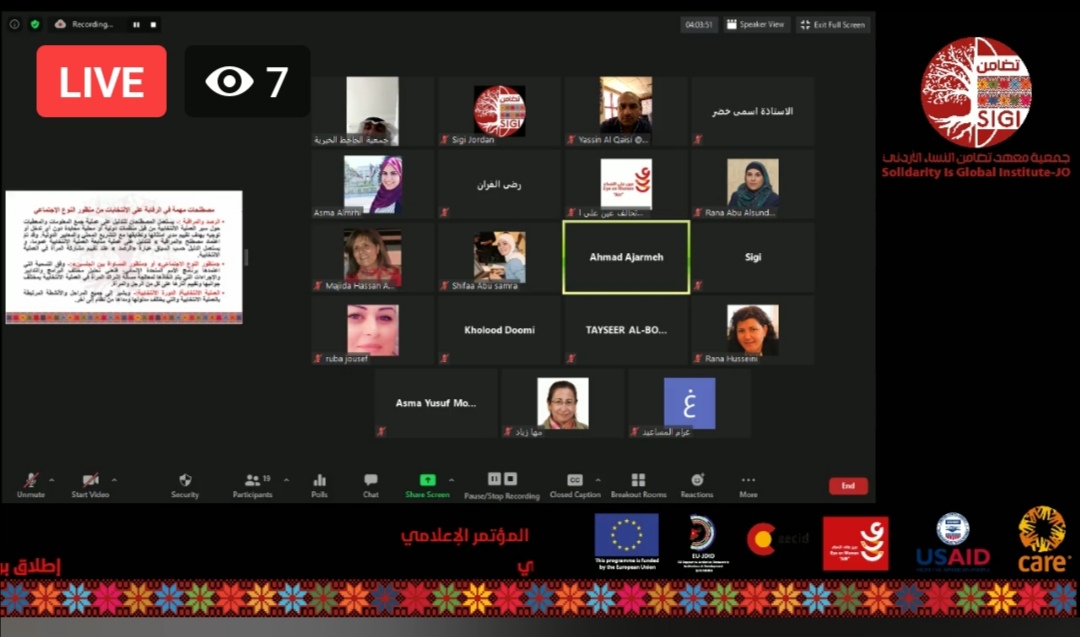Expand the arrow next to Share Screen

click(451, 479)
